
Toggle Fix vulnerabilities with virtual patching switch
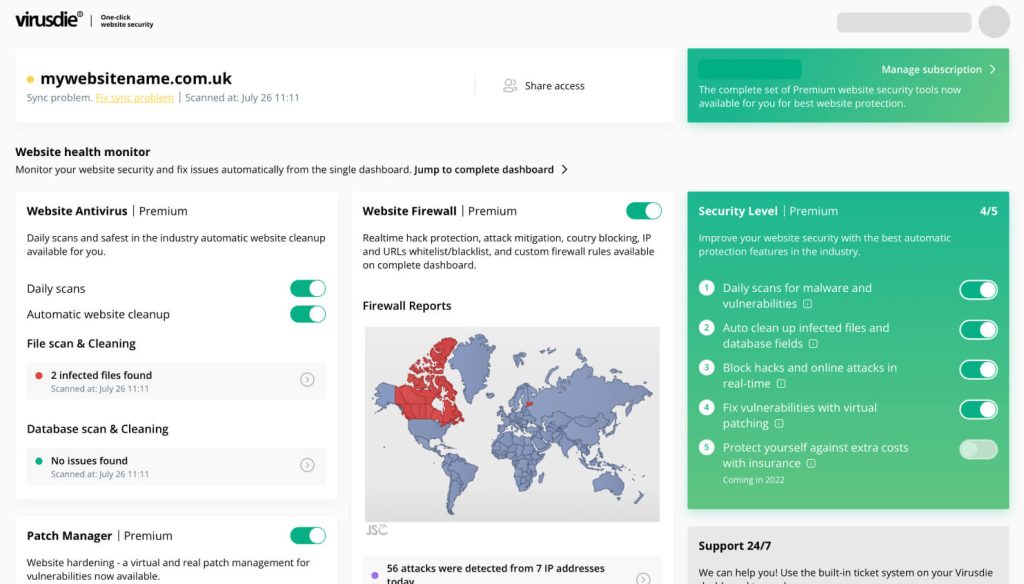pyautogui.click(x=978, y=410)
